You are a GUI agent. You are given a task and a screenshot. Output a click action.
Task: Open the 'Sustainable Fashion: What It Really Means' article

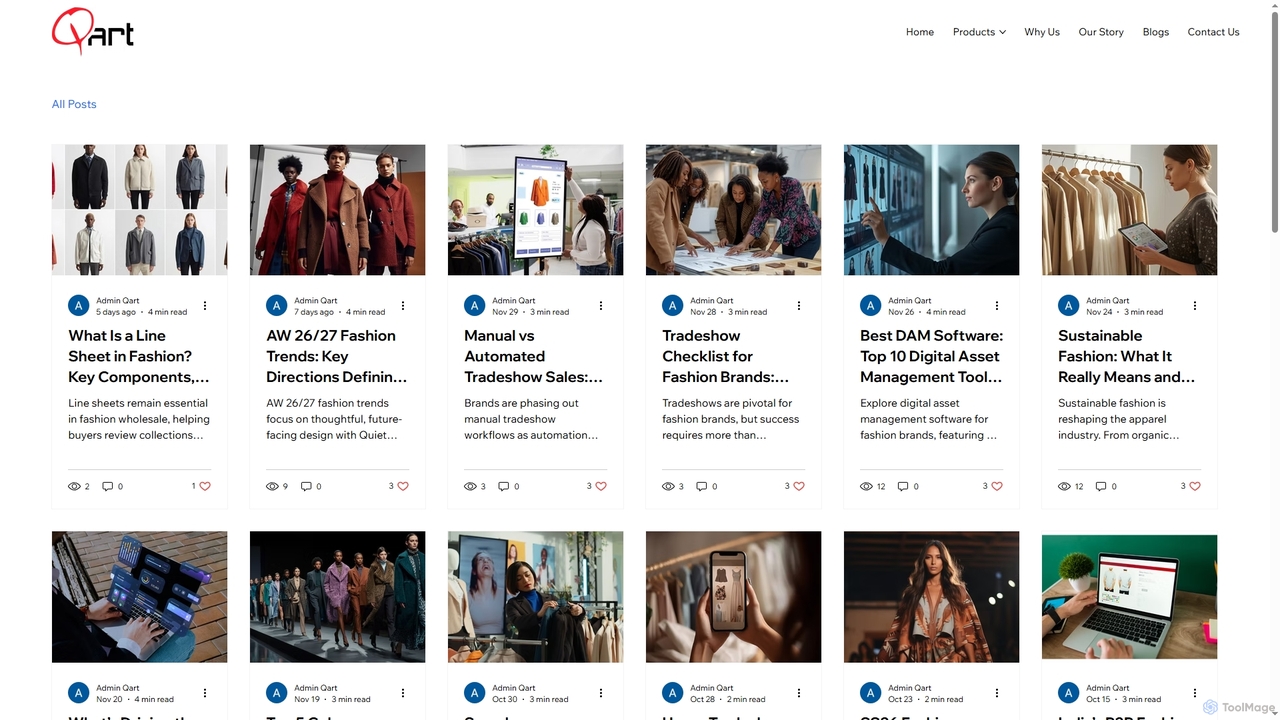[1129, 356]
